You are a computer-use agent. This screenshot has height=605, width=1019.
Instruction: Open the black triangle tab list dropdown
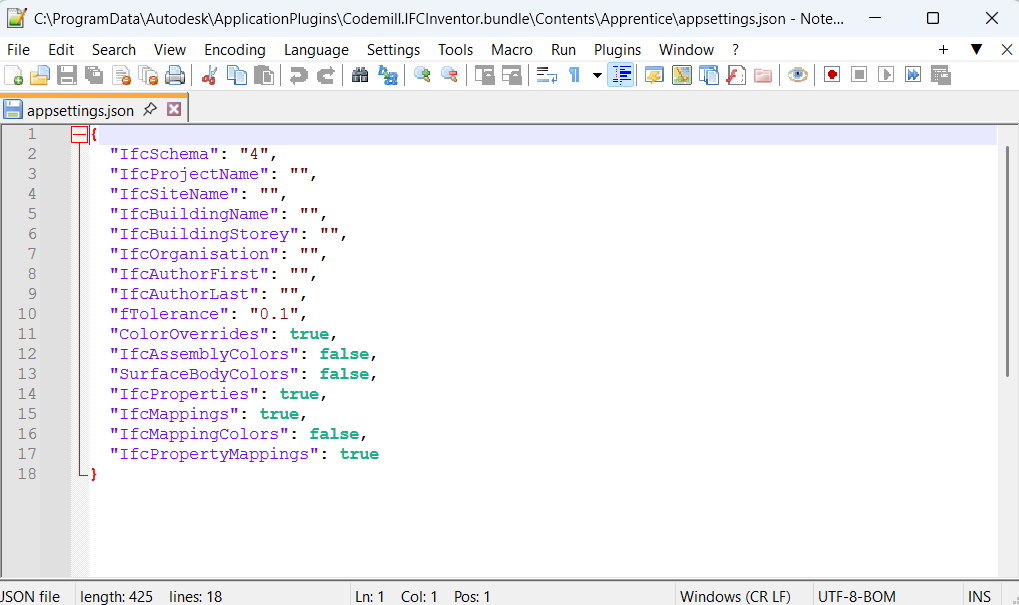click(976, 49)
